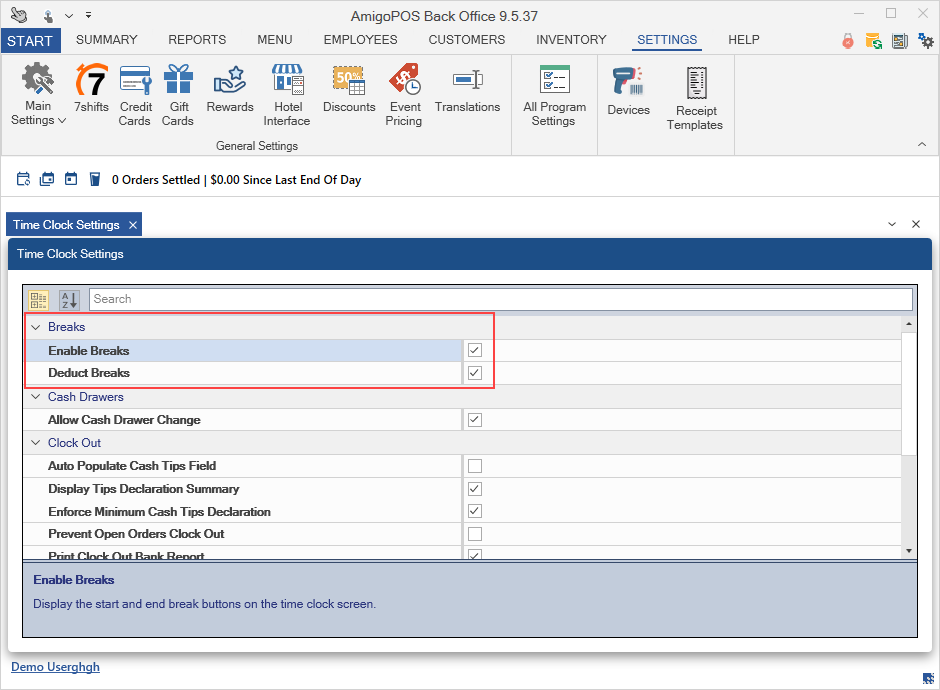Click the folder sync icon at top right

(873, 41)
